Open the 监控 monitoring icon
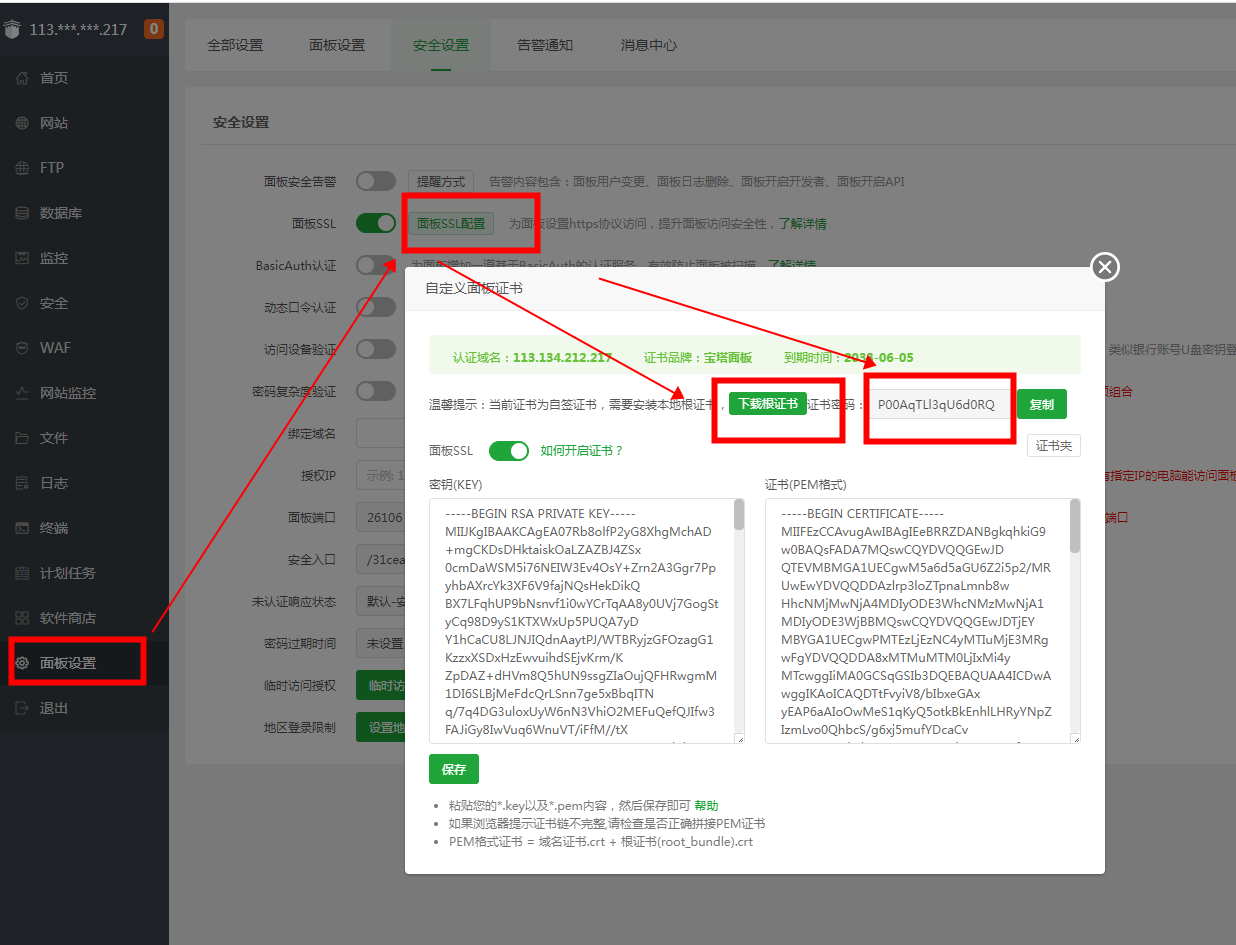The width and height of the screenshot is (1236, 945). (x=22, y=258)
